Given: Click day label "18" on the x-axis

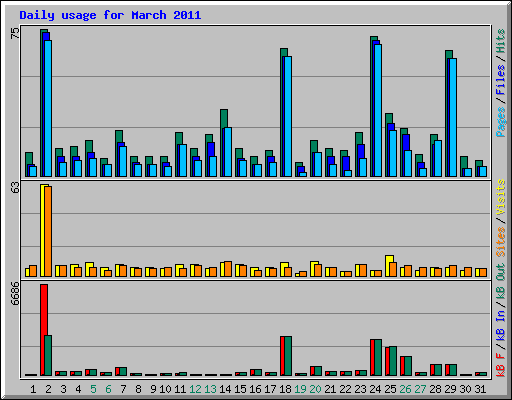Looking at the screenshot, I should 285,389.
